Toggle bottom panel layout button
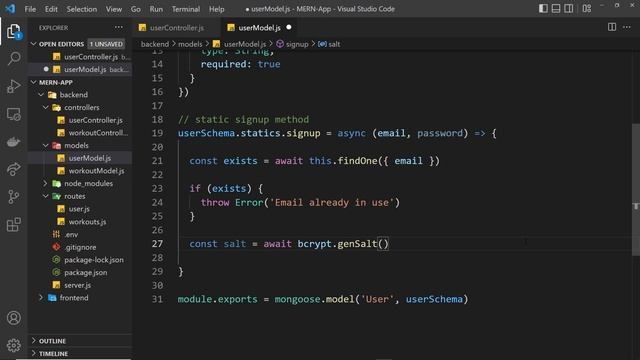640x360 pixels. pyautogui.click(x=556, y=9)
